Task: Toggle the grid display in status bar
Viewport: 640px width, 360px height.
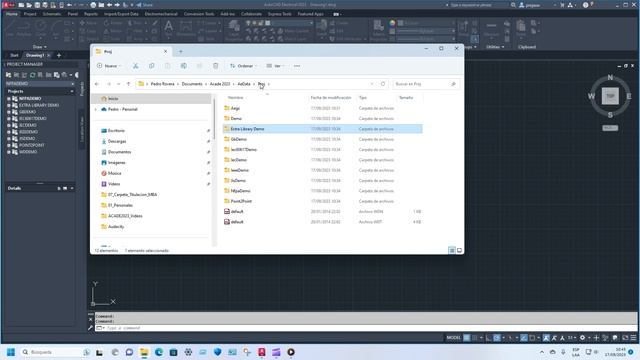Action: click(466, 338)
